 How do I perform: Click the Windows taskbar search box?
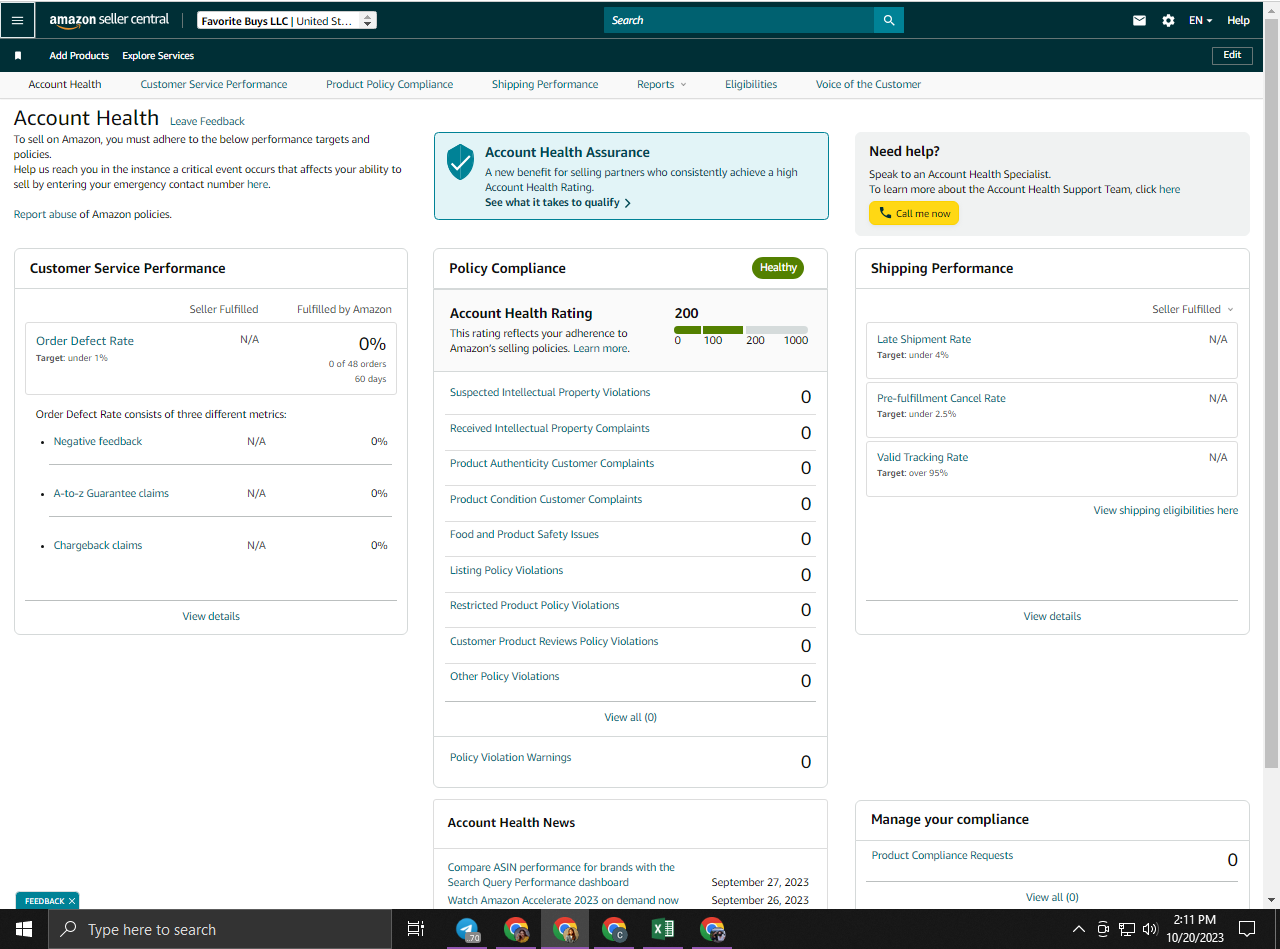click(220, 929)
